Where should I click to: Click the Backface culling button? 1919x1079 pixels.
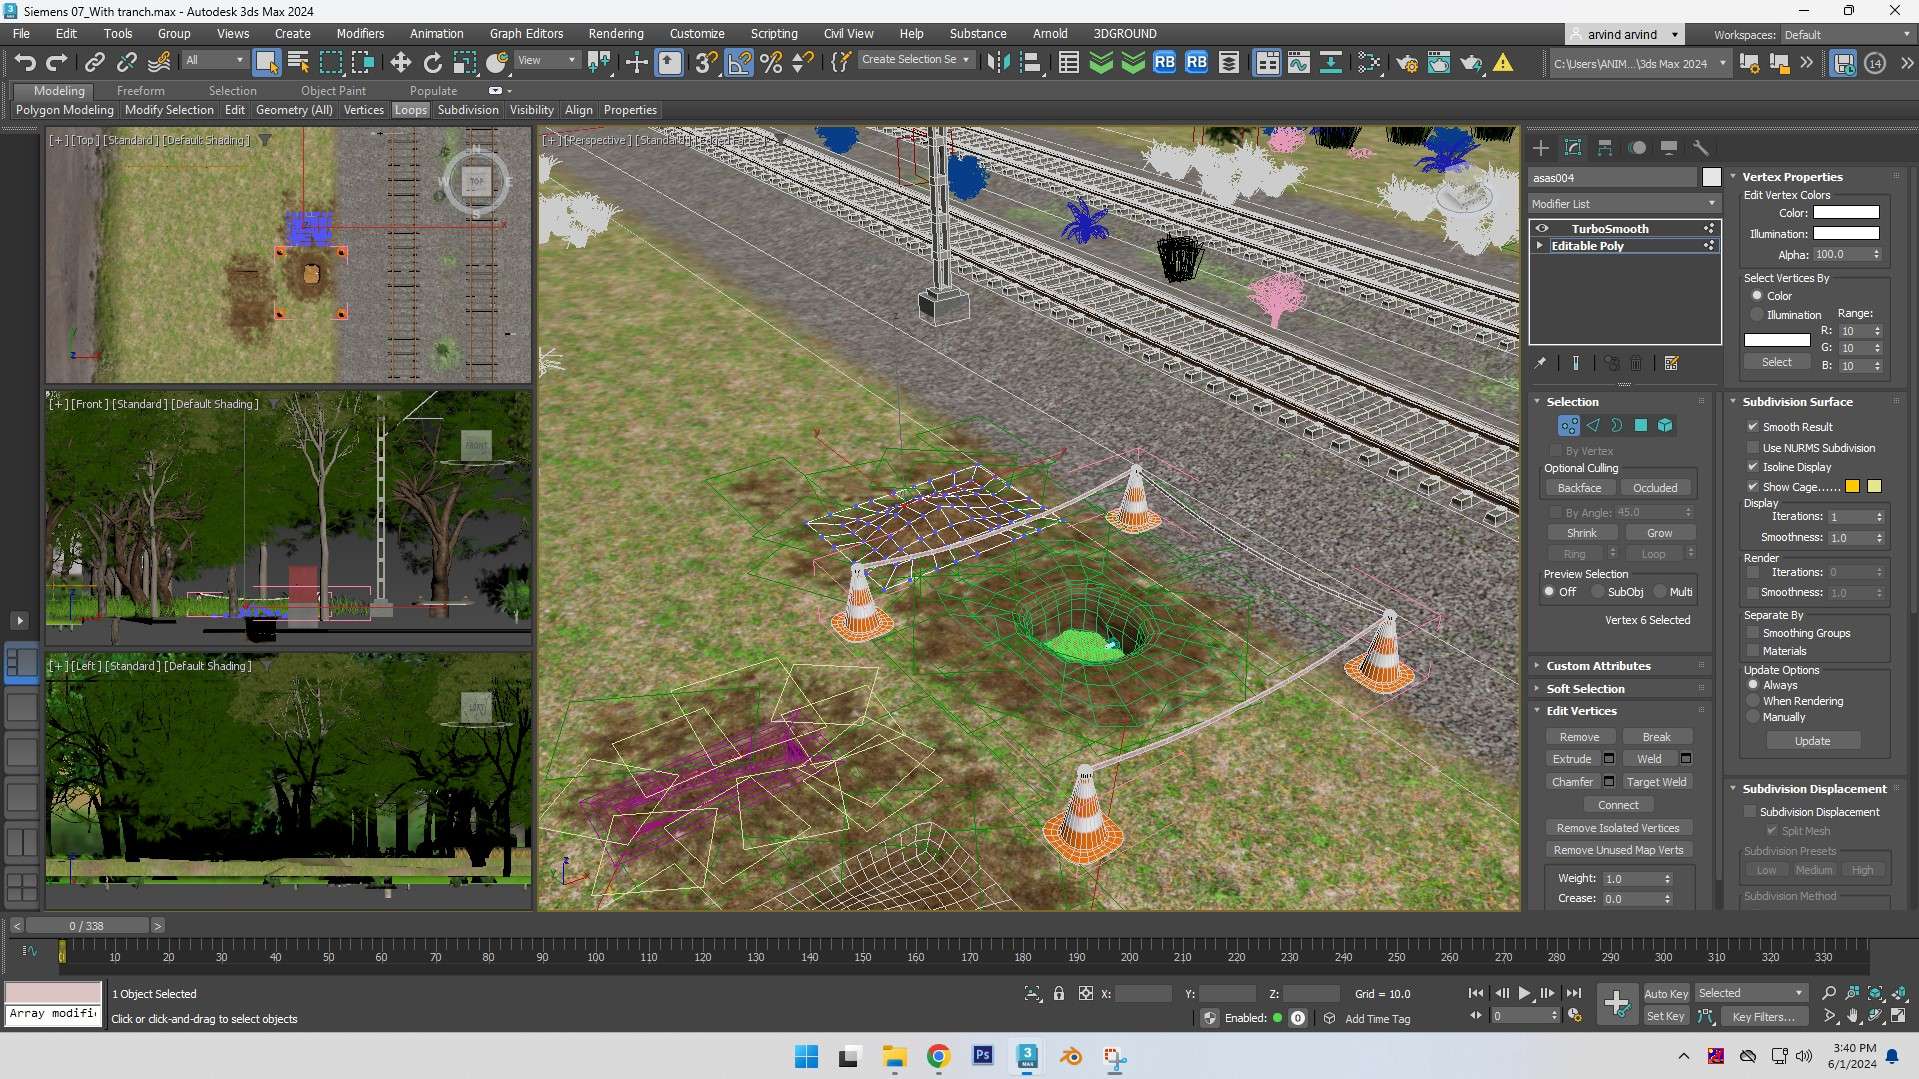(x=1579, y=487)
